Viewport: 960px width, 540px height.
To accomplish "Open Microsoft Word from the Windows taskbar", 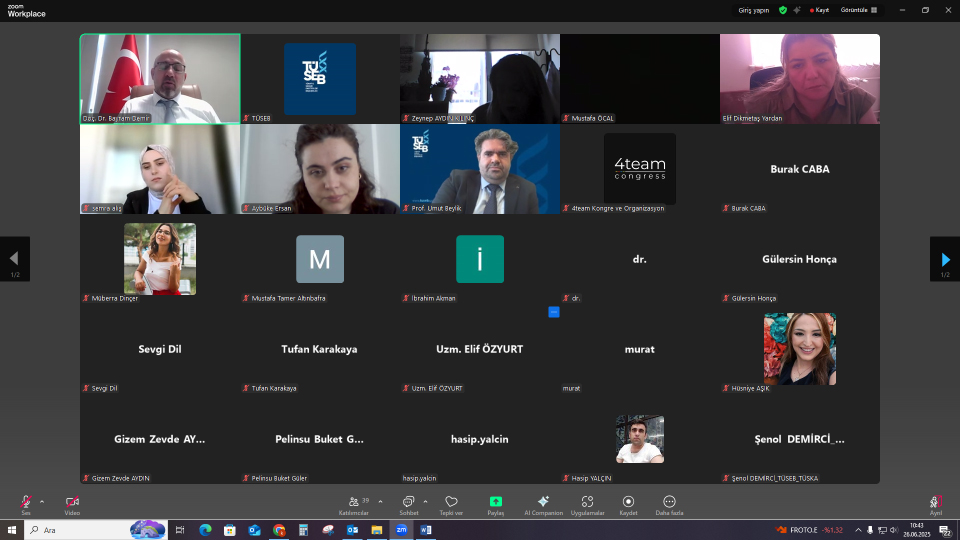I will (x=425, y=530).
